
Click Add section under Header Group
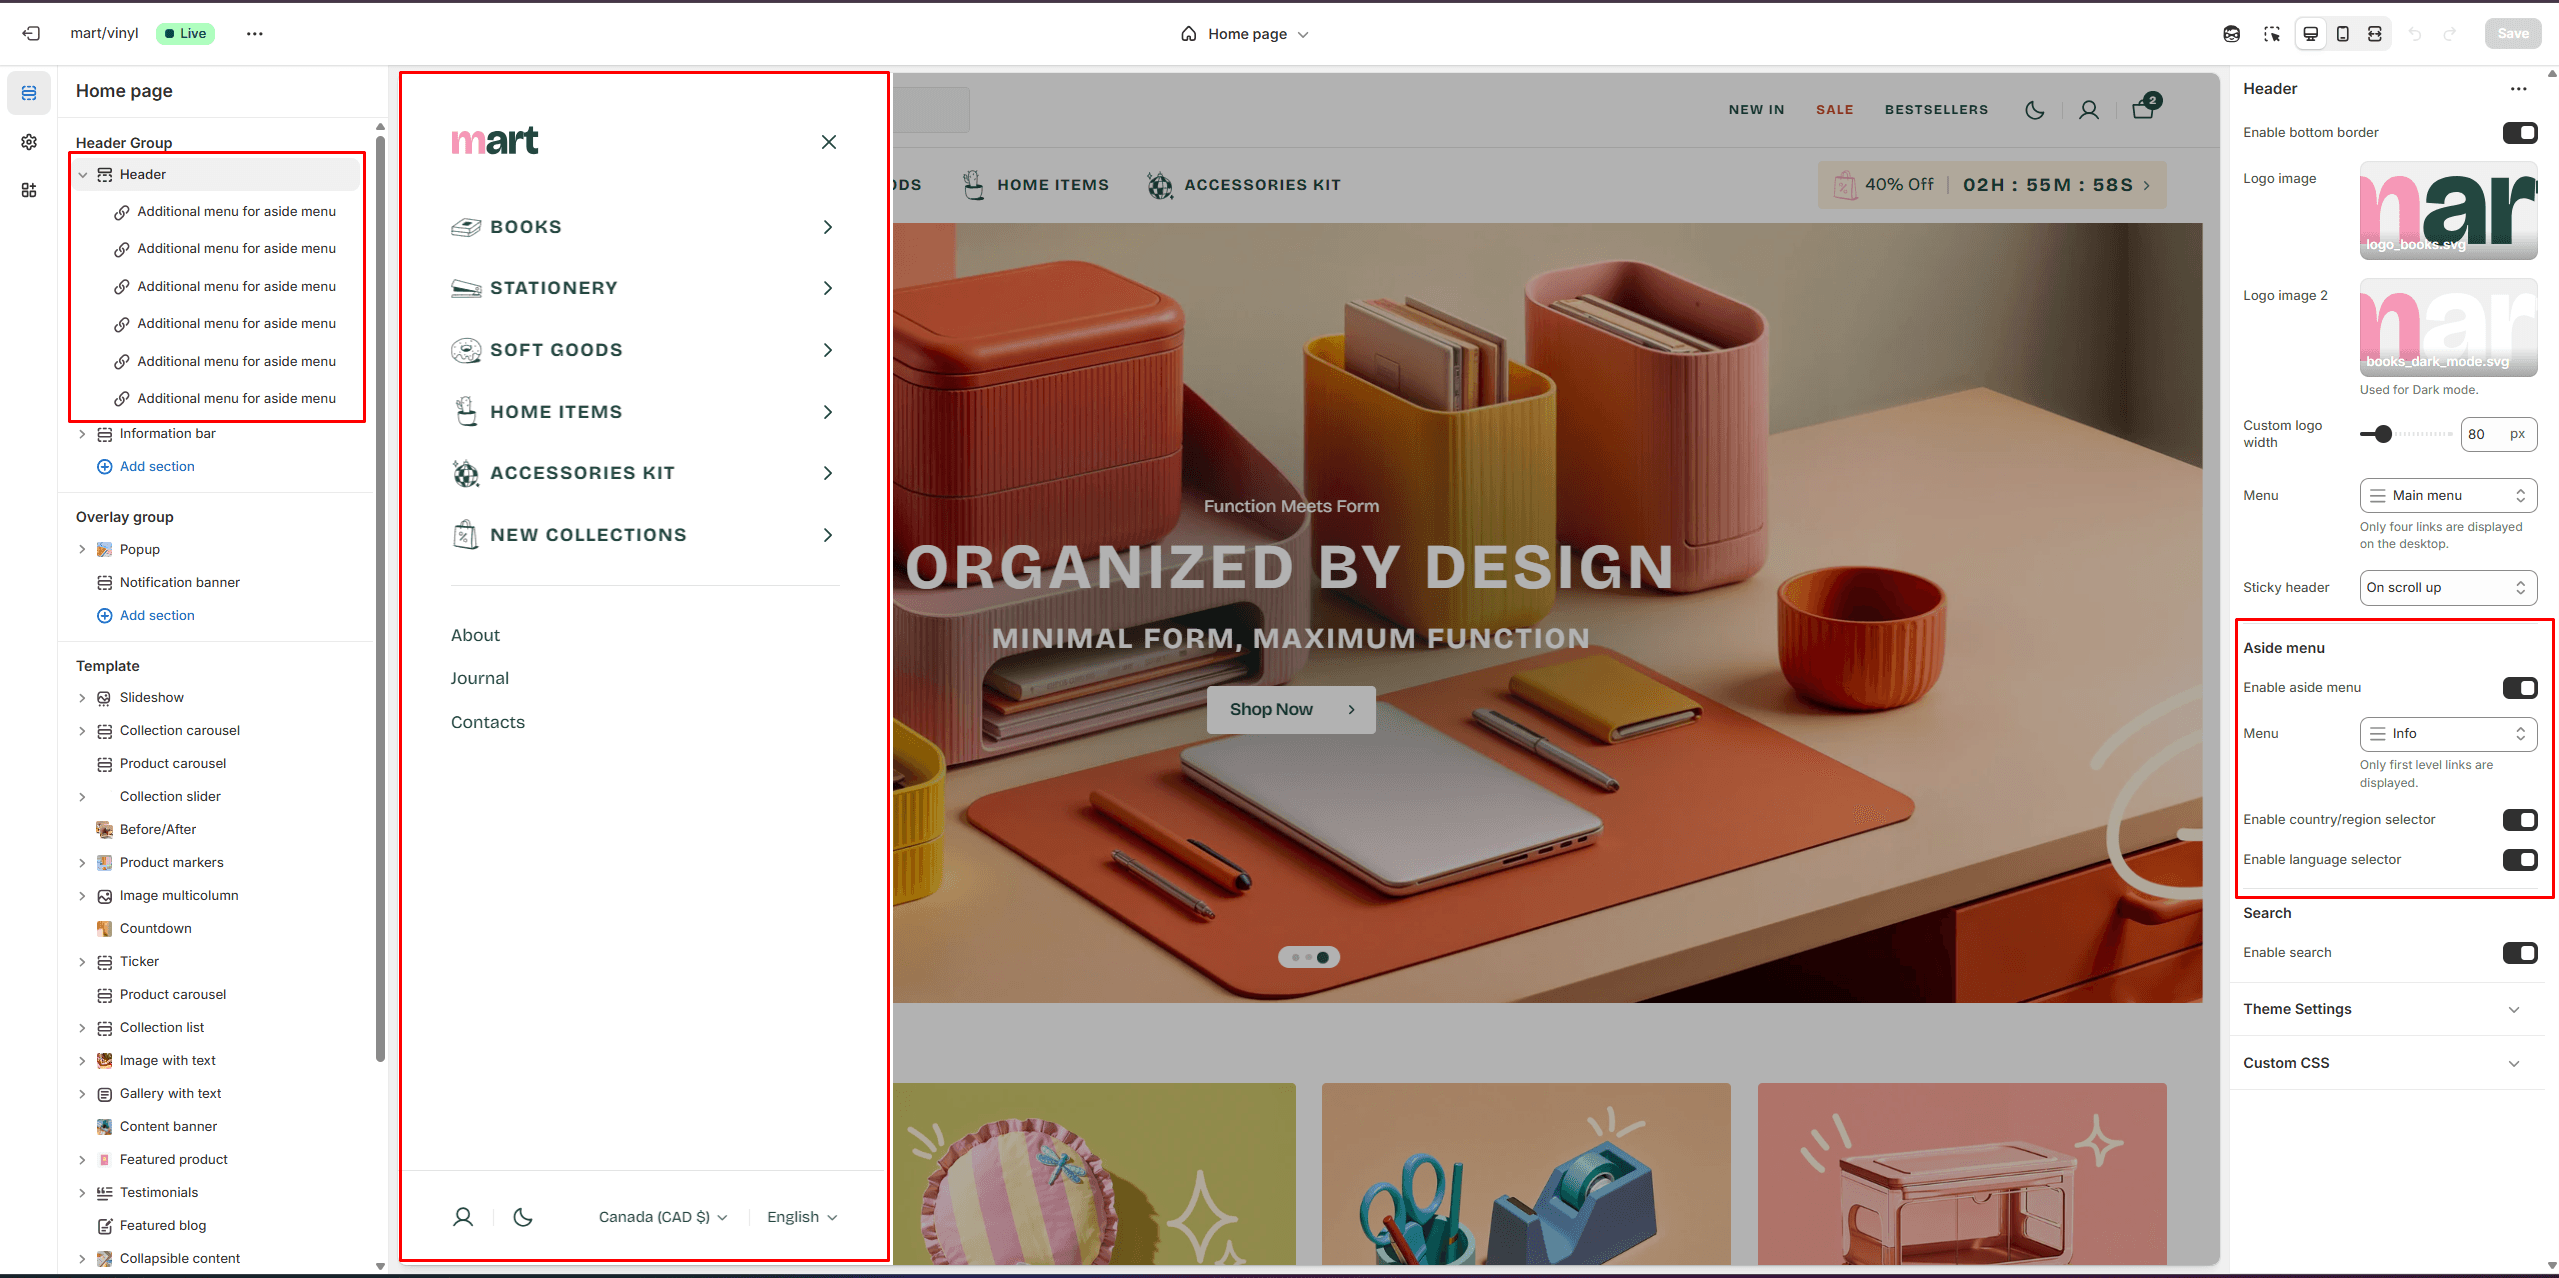pos(157,467)
